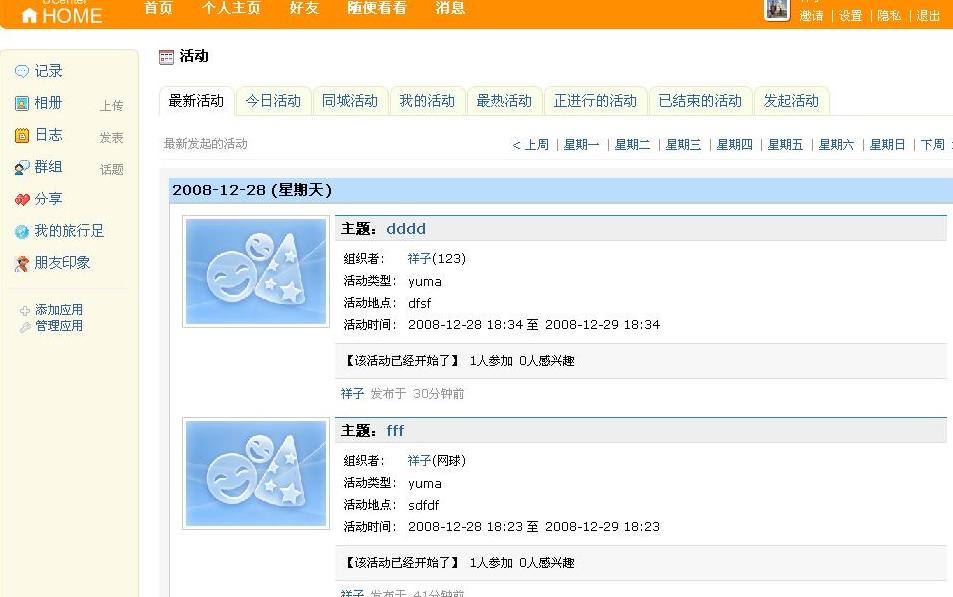The height and width of the screenshot is (597, 953).
Task: Open 日志 in the sidebar
Action: [48, 135]
